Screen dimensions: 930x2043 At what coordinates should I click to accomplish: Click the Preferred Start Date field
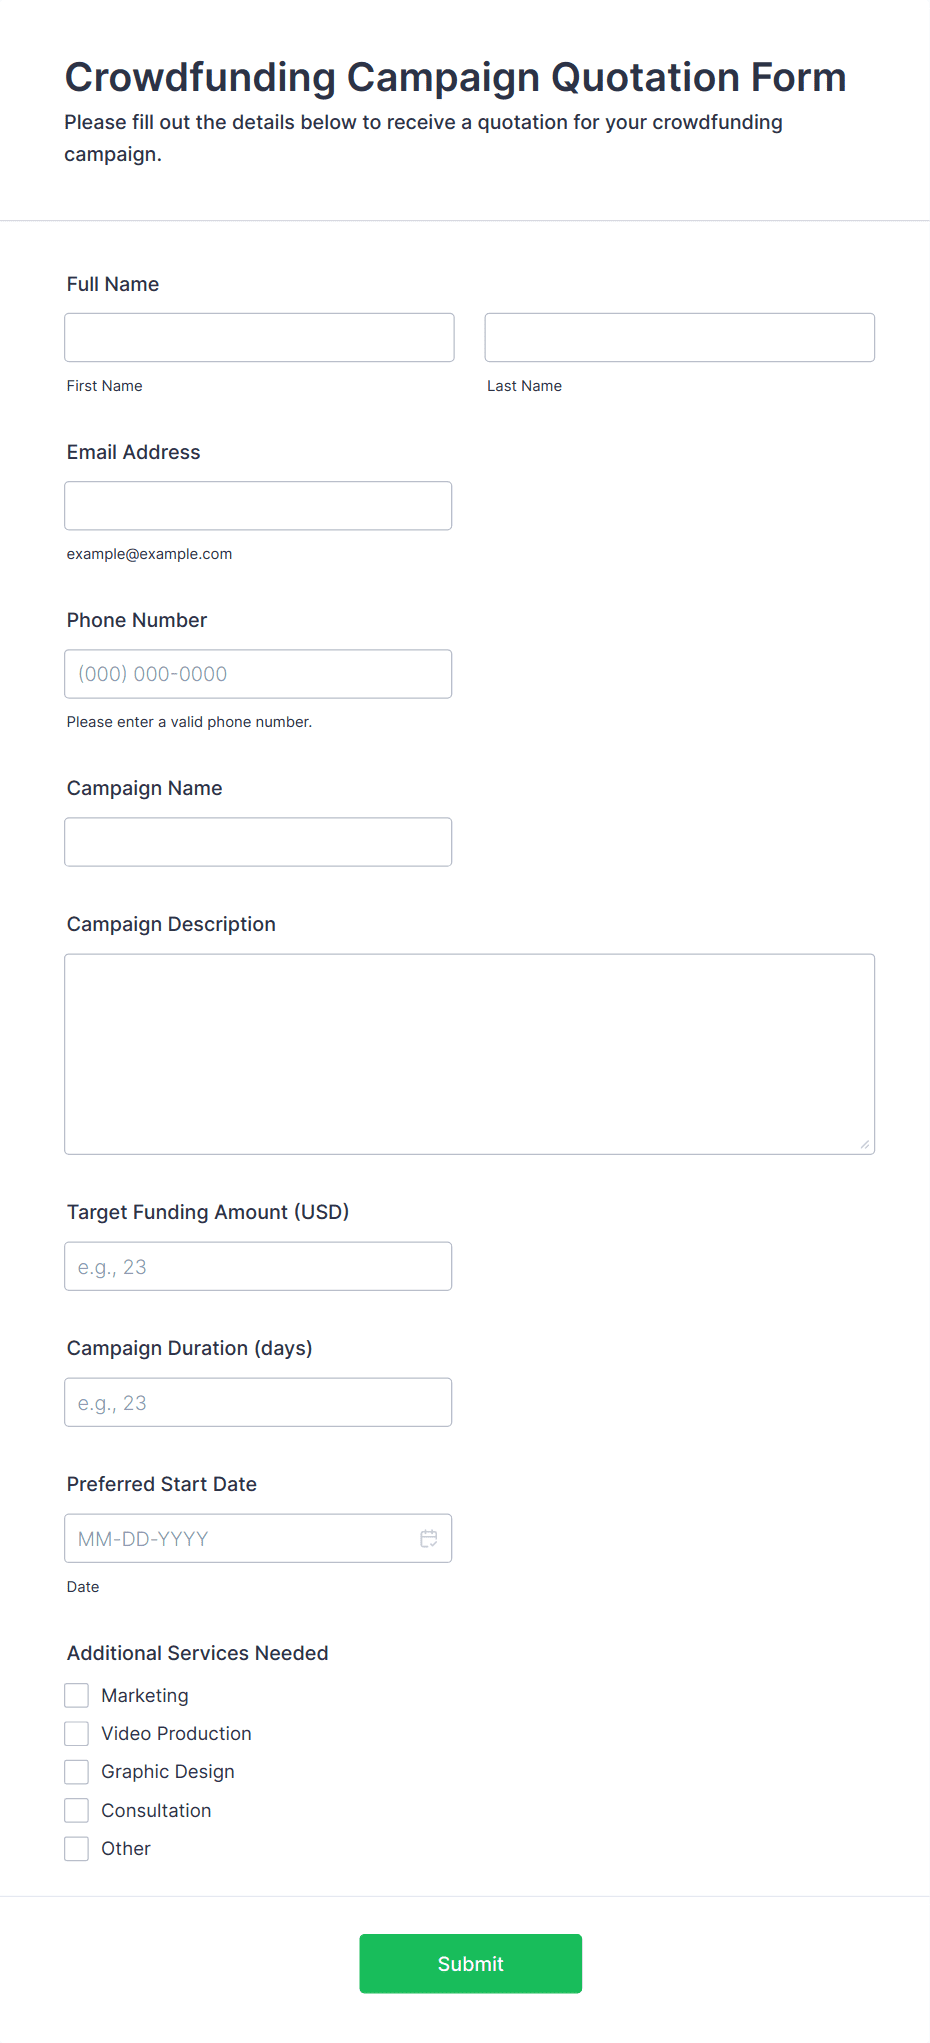[x=240, y=1538]
